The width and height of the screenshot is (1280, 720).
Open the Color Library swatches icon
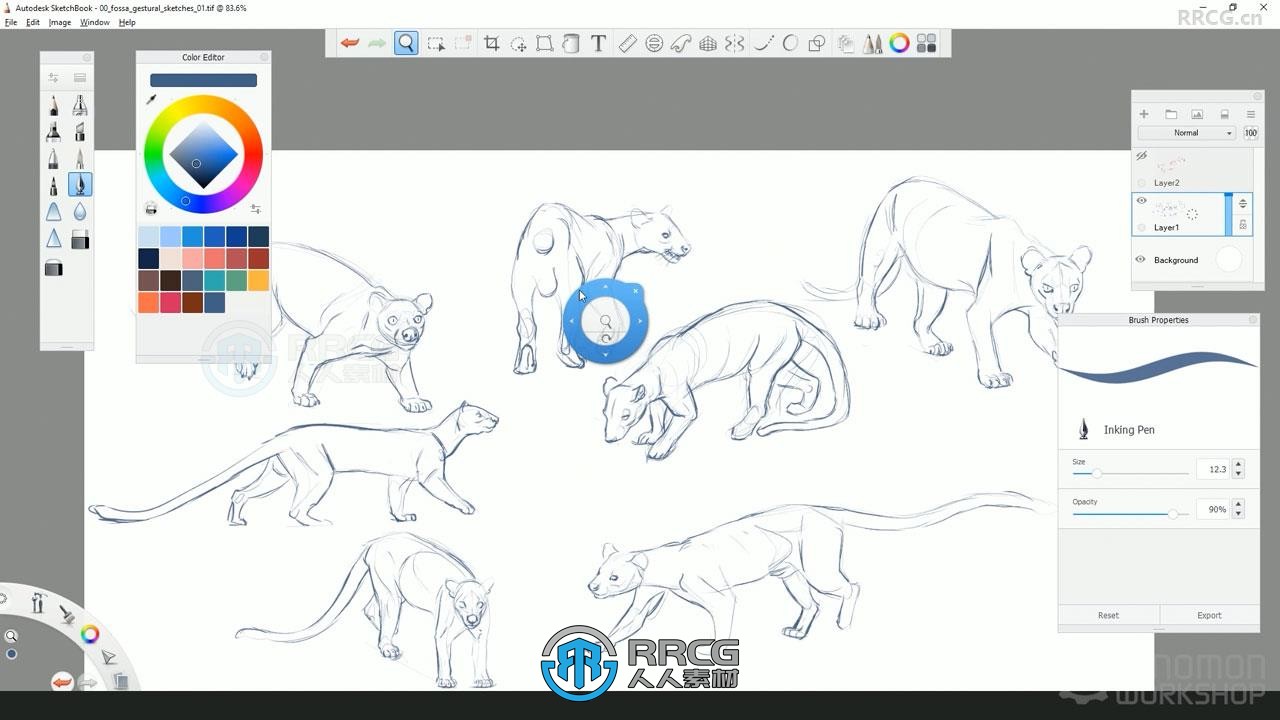(x=926, y=43)
